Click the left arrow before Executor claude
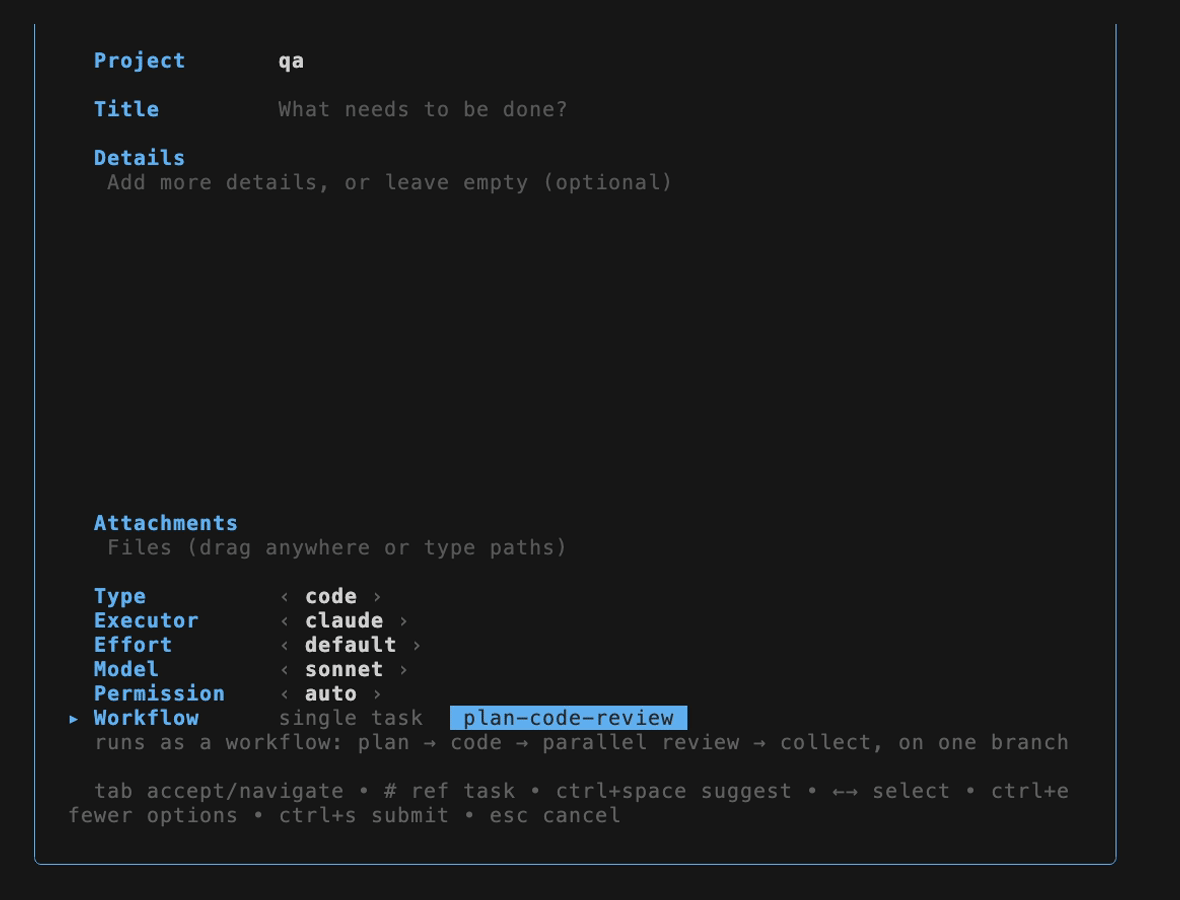Image resolution: width=1180 pixels, height=900 pixels. pos(284,622)
